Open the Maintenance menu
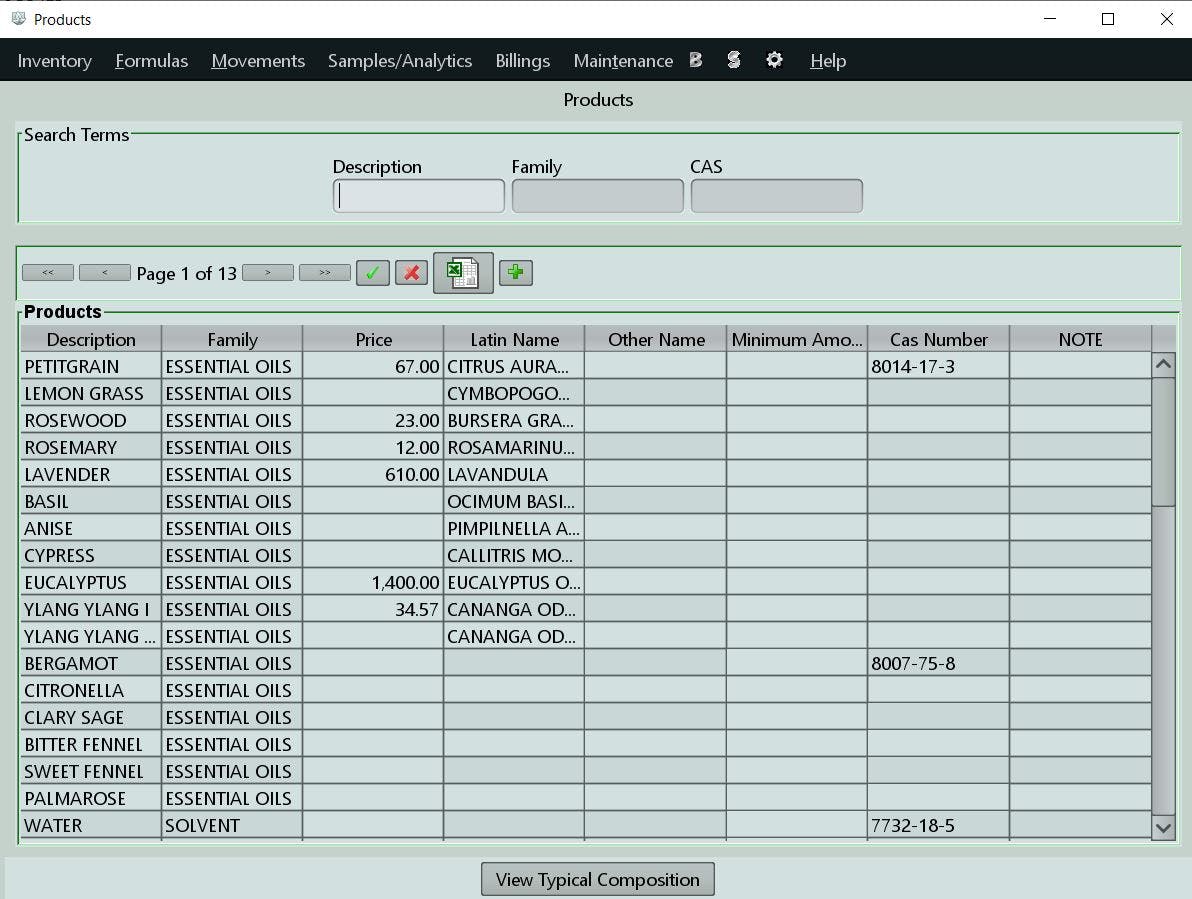The height and width of the screenshot is (899, 1192). [623, 61]
